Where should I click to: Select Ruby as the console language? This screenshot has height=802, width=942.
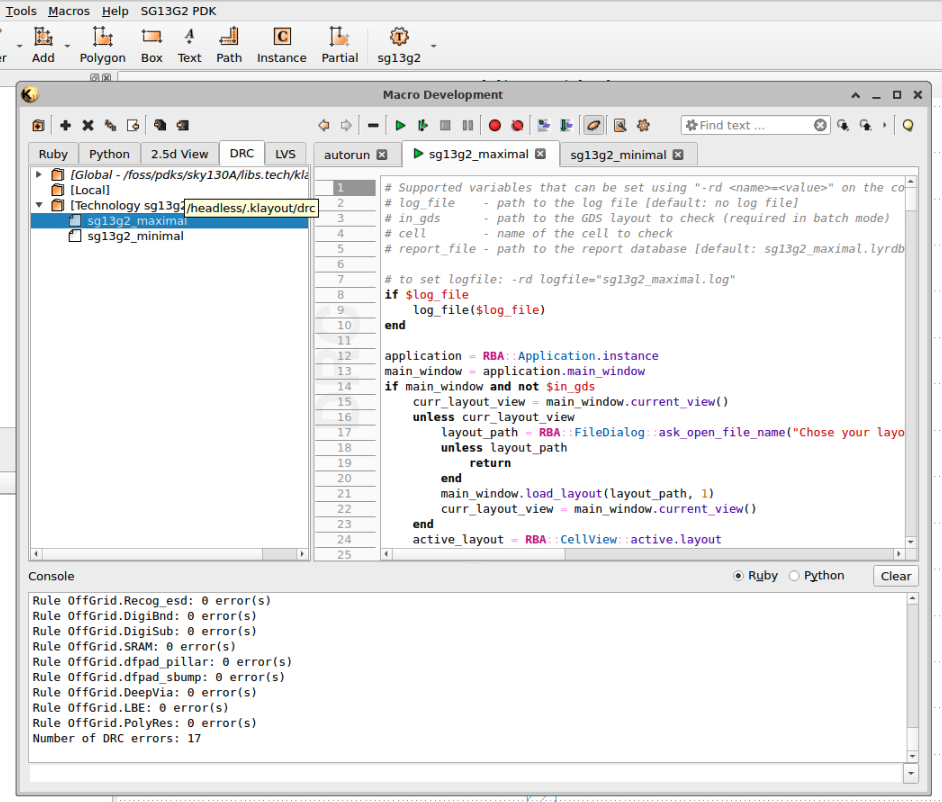[x=738, y=576]
